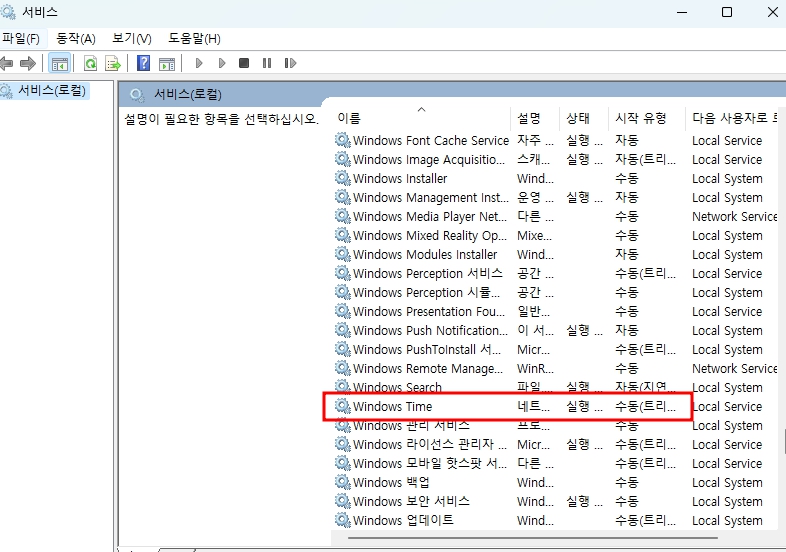Toggle the Show/Hide Action Pane toolbar icon

coord(167,64)
